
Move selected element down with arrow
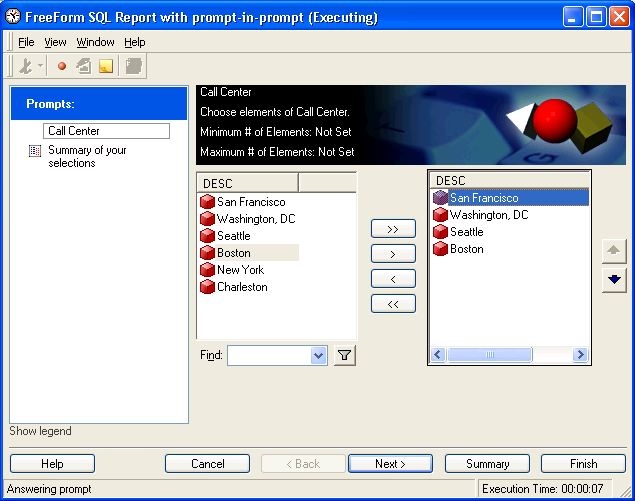(614, 280)
